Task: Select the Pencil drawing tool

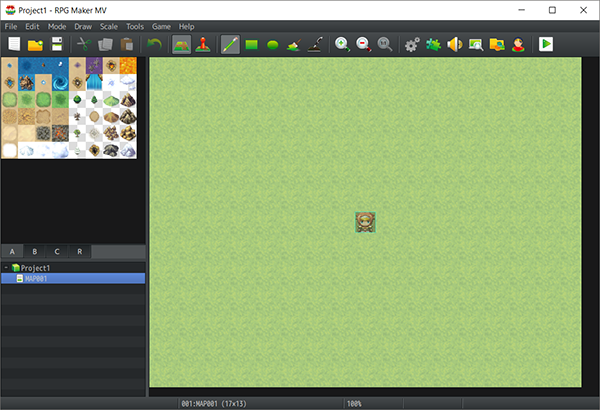Action: pyautogui.click(x=230, y=44)
